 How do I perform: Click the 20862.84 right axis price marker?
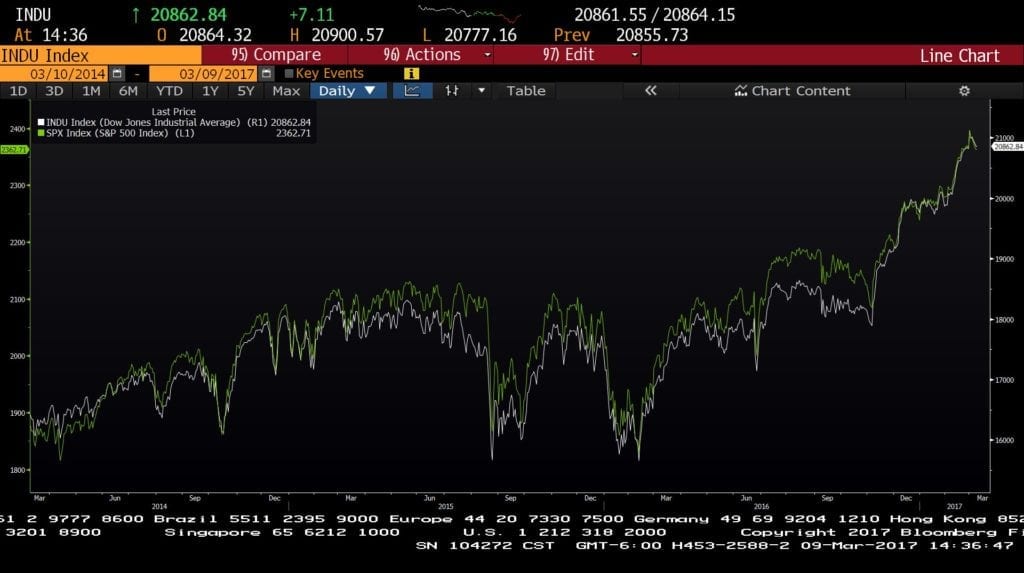[1008, 147]
